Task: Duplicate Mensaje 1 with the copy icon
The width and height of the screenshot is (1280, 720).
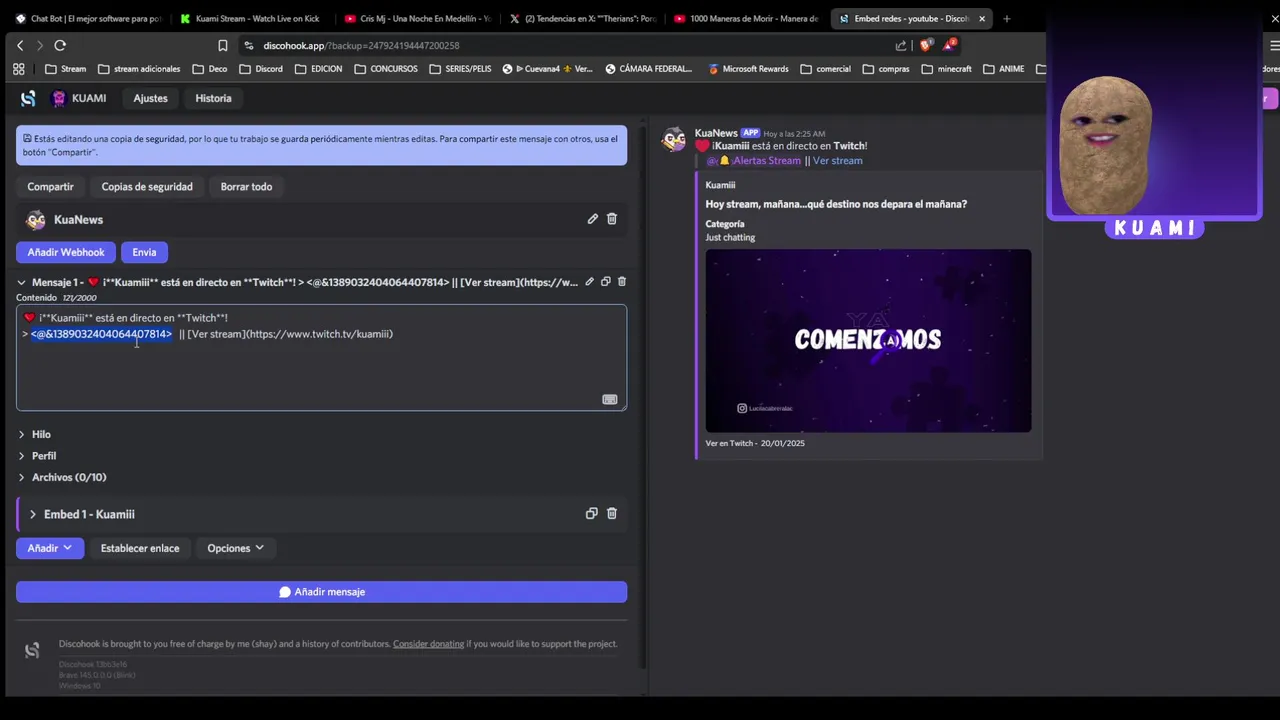Action: pyautogui.click(x=605, y=282)
